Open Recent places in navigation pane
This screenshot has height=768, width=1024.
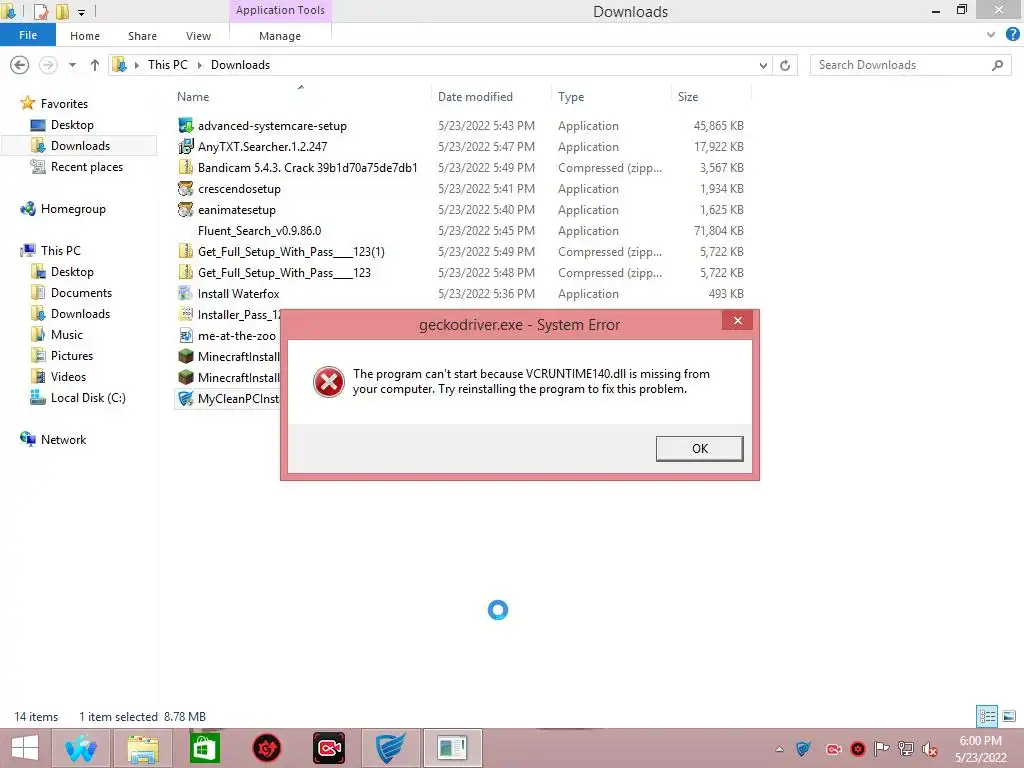click(87, 167)
